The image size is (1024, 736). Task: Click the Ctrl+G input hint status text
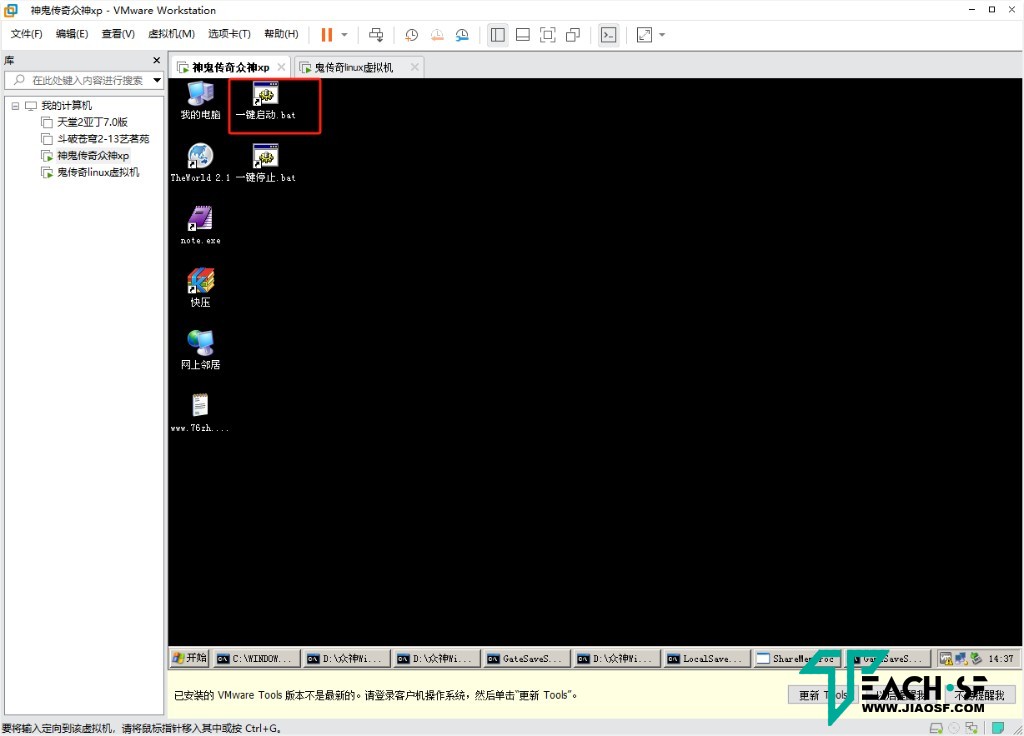click(142, 728)
